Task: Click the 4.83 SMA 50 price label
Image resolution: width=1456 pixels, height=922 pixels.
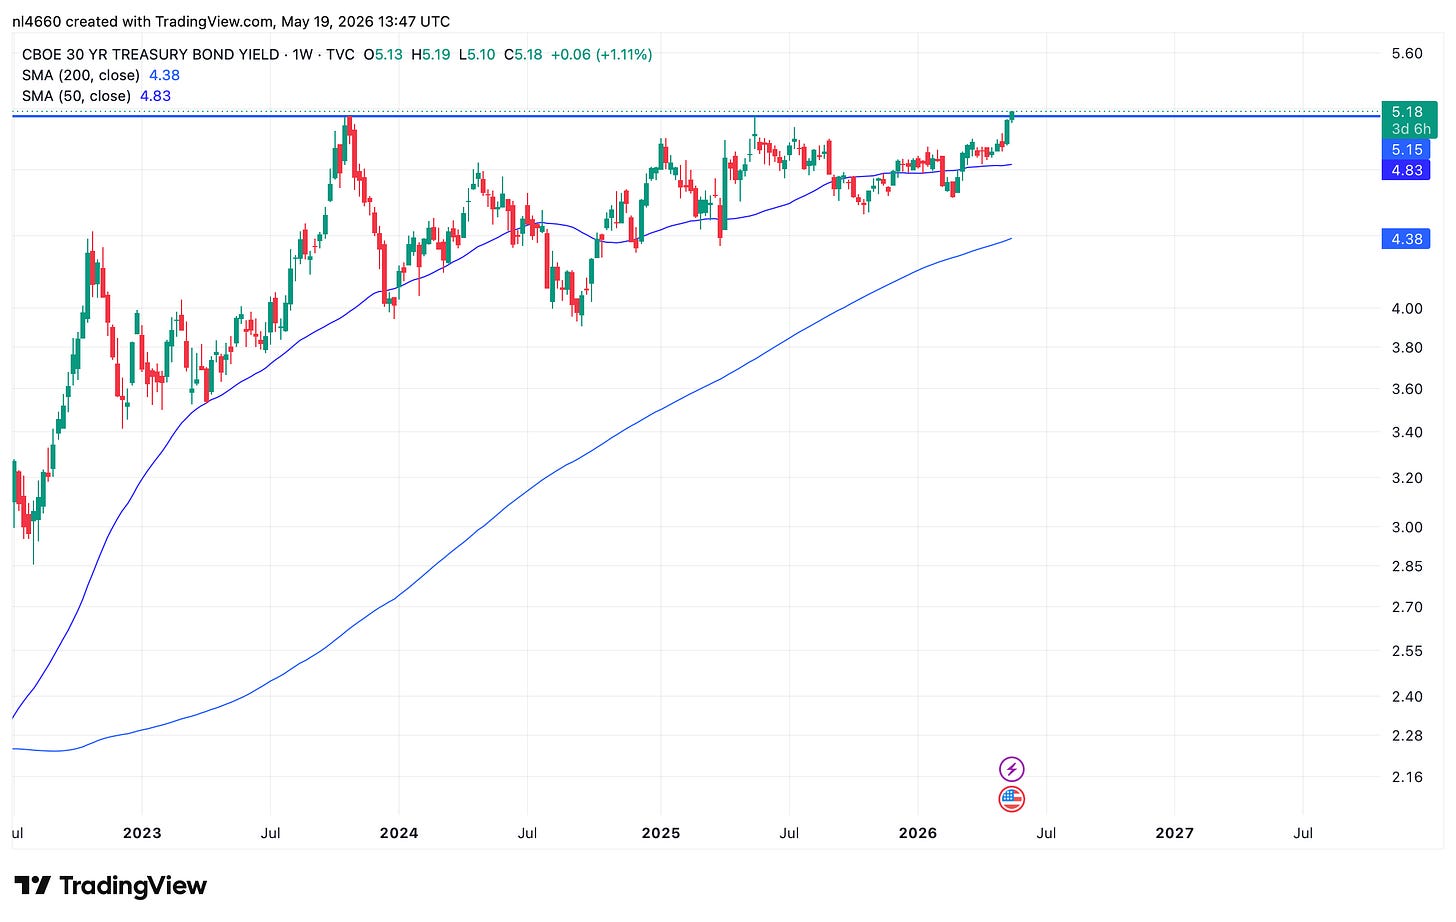Action: point(1407,170)
